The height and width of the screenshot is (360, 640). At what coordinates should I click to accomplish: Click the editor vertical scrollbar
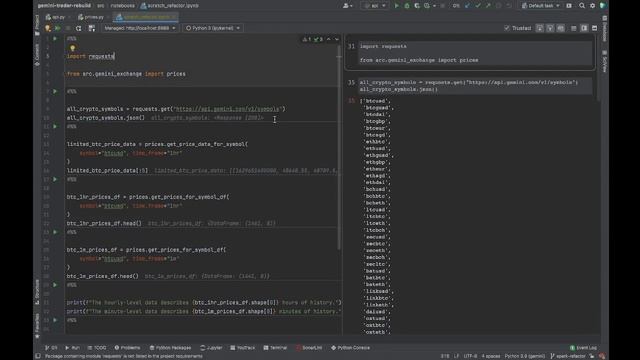pyautogui.click(x=339, y=147)
